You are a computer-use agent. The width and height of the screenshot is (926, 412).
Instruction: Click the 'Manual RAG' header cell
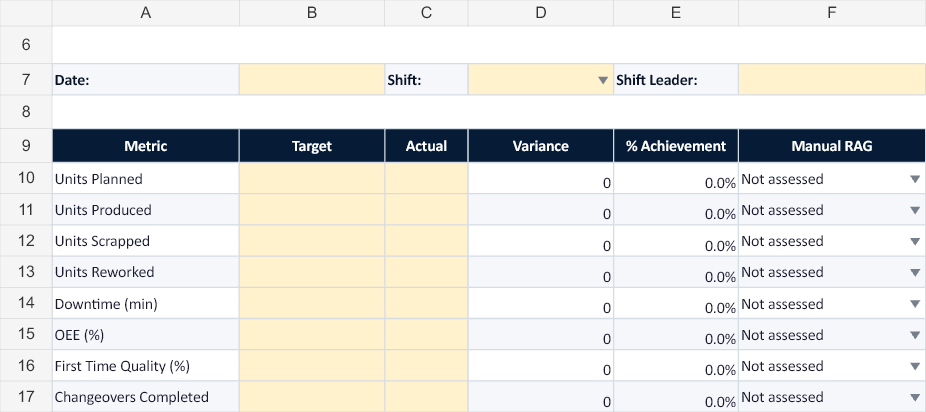[832, 146]
